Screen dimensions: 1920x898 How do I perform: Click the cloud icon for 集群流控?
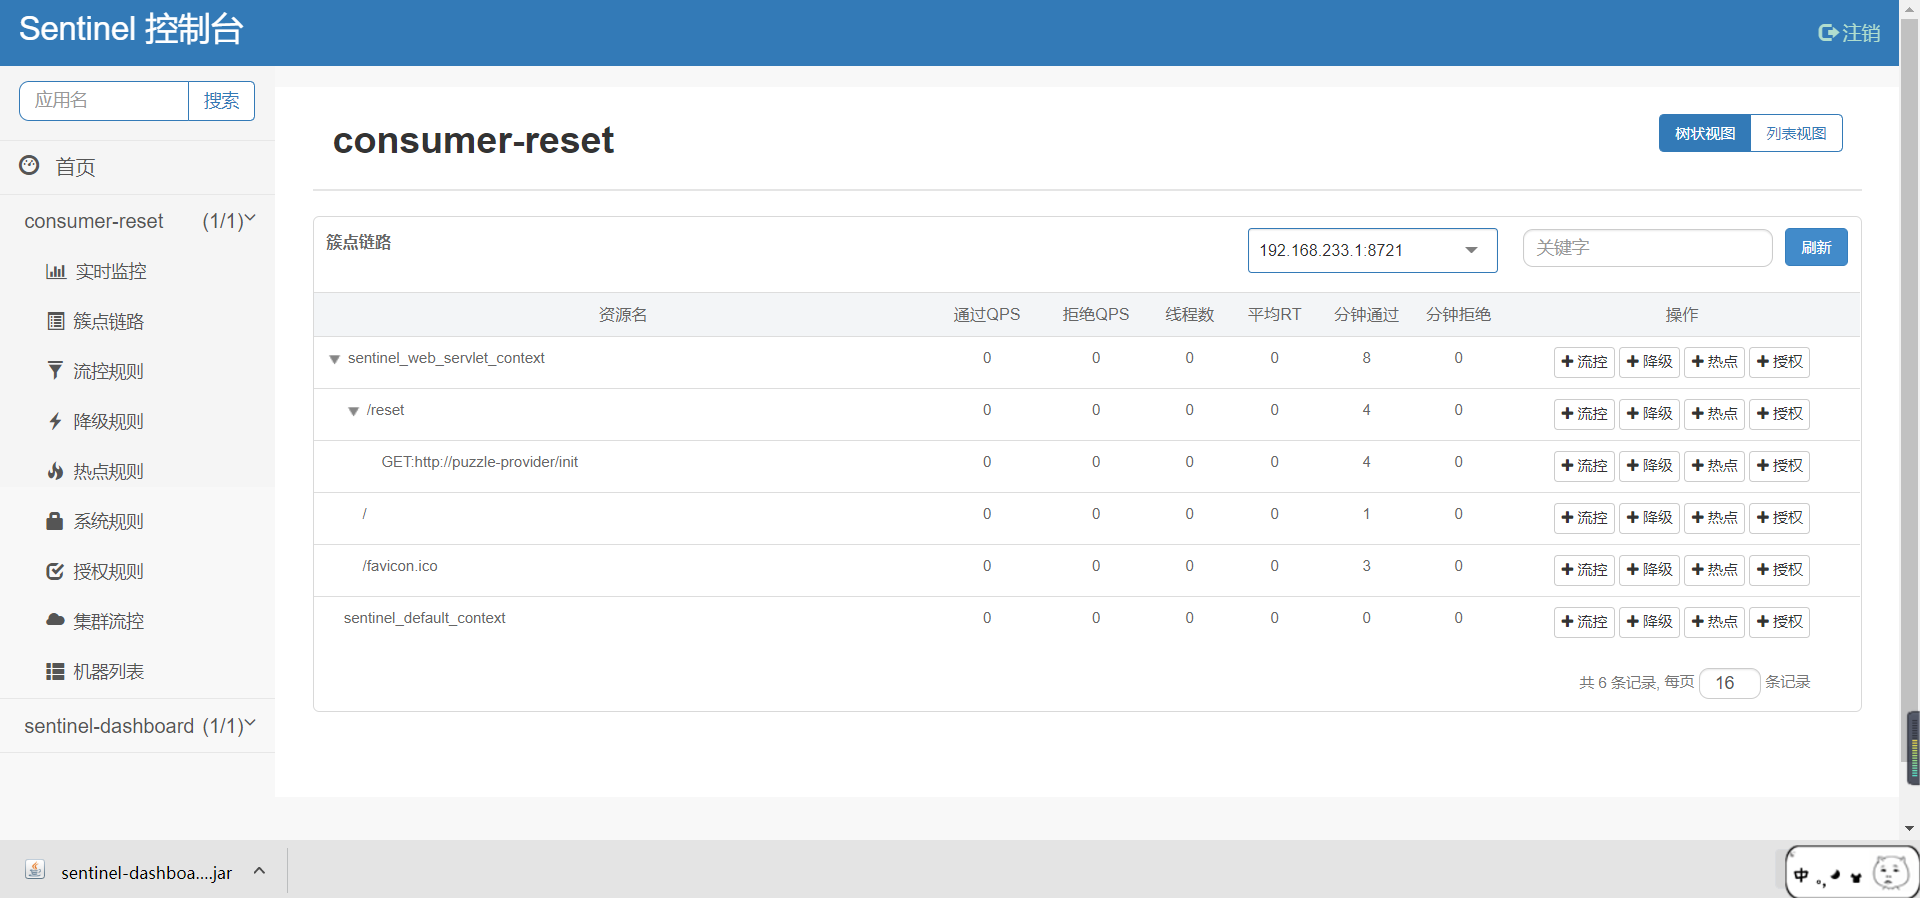coord(55,620)
